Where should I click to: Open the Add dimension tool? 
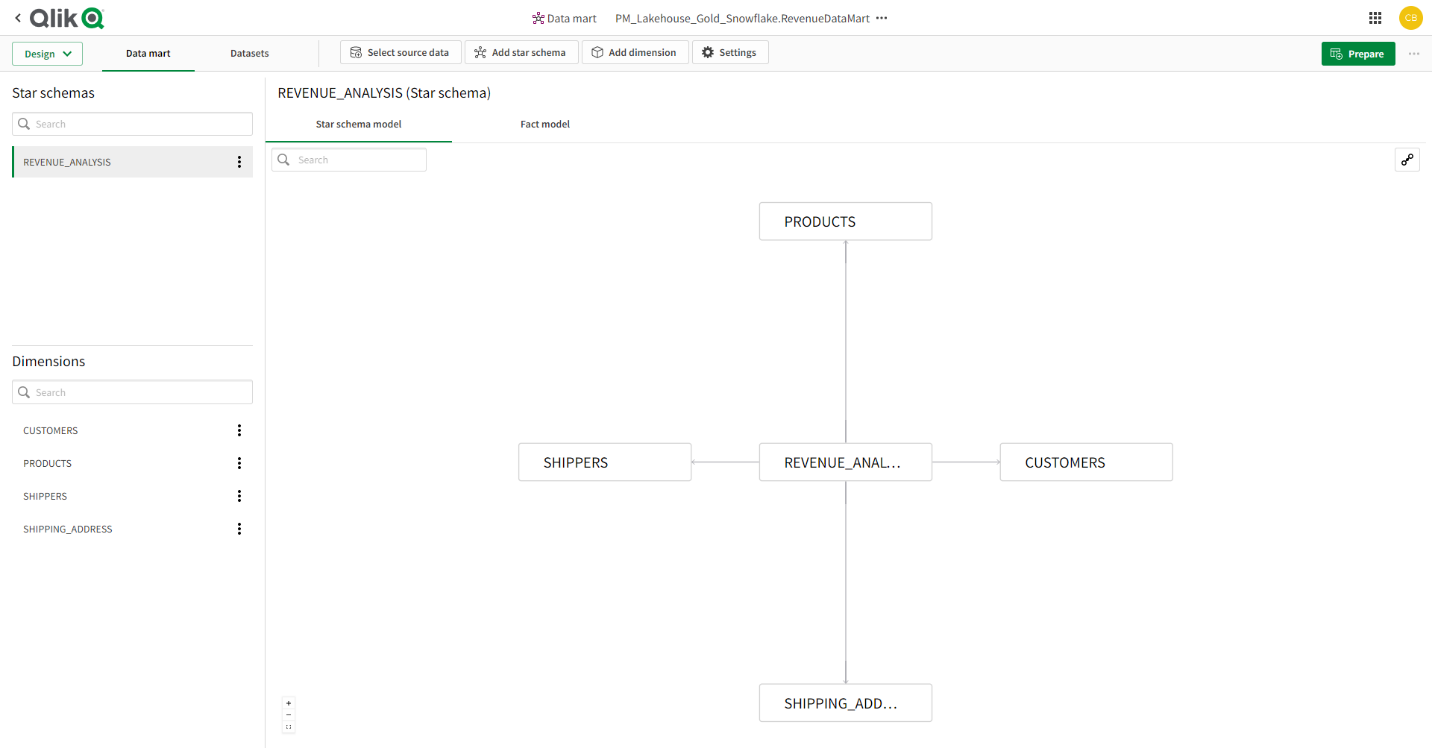point(634,52)
